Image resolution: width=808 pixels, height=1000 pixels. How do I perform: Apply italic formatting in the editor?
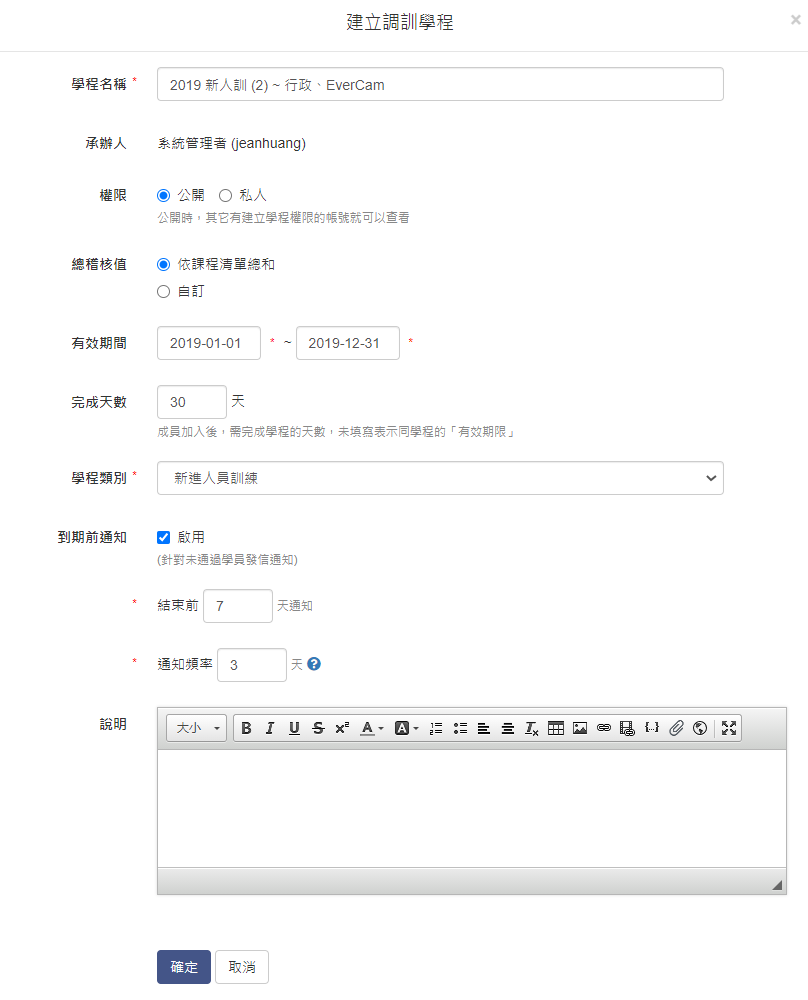pos(270,728)
